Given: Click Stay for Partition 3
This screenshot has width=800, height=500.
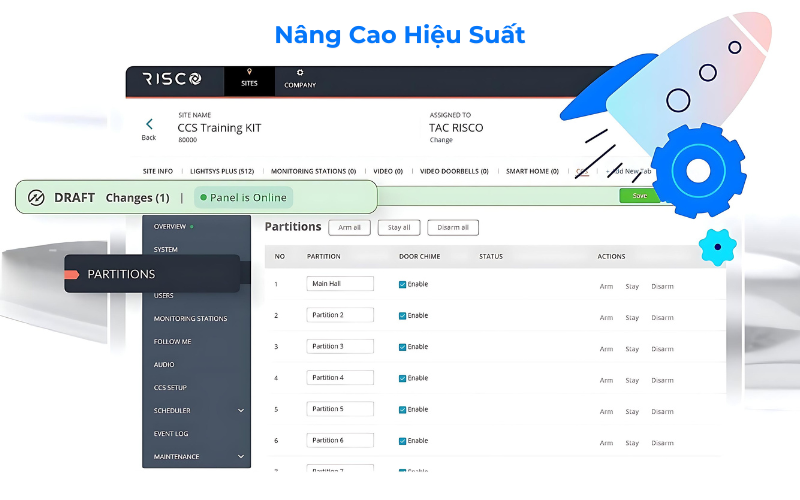Looking at the screenshot, I should (x=632, y=349).
